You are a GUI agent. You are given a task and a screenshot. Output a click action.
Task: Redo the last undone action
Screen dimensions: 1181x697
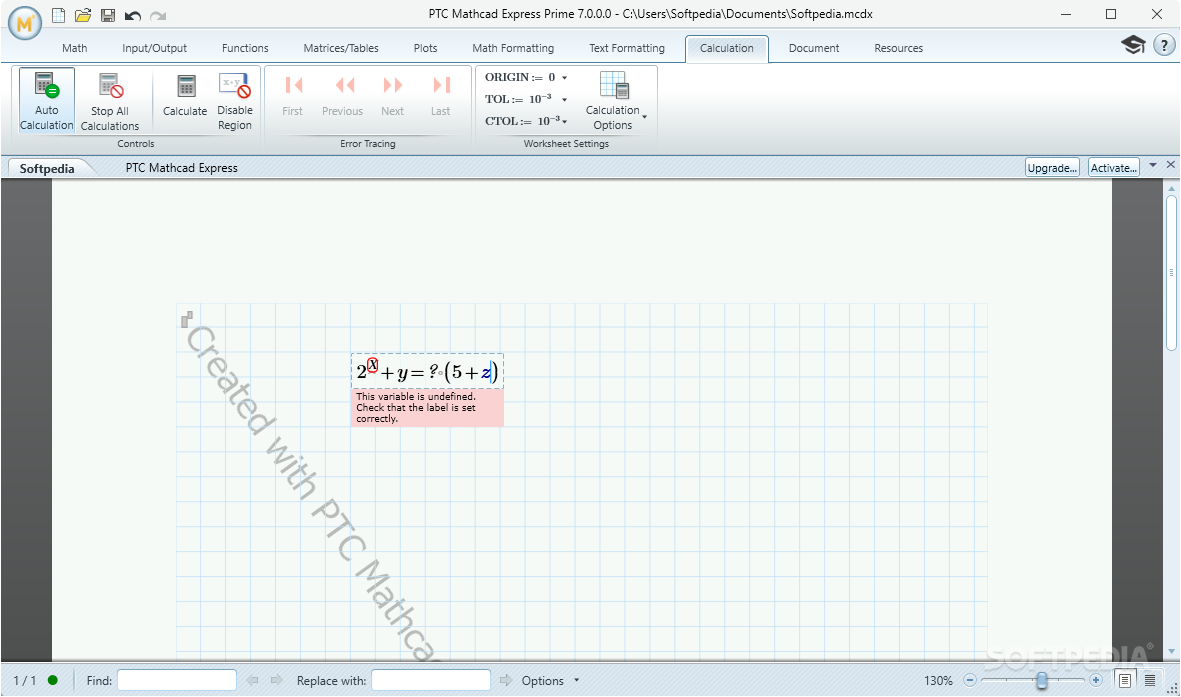[x=157, y=16]
